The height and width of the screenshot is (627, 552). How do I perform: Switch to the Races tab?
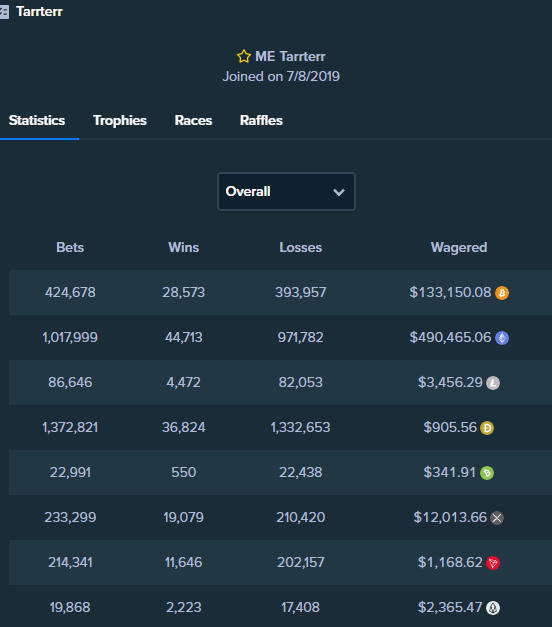(193, 120)
